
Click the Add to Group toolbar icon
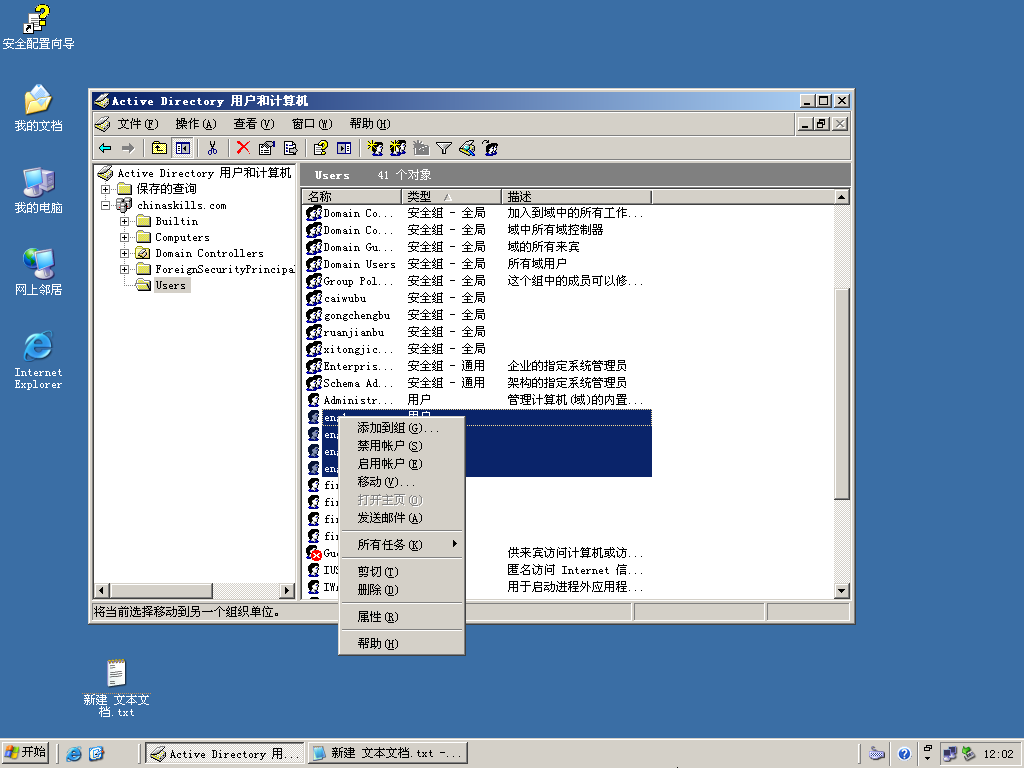490,148
